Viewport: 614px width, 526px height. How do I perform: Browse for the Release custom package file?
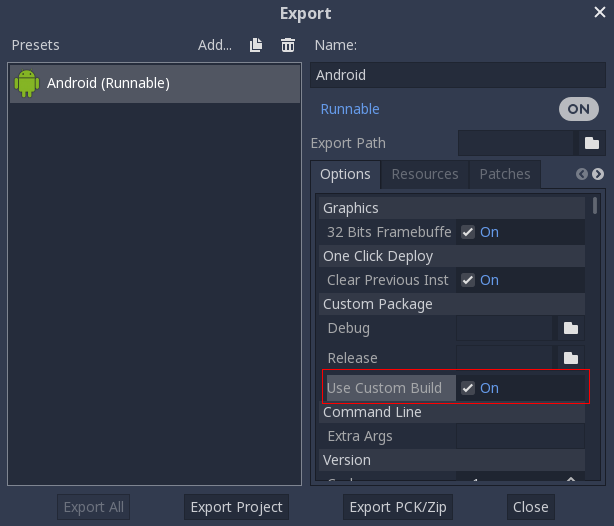tap(571, 358)
